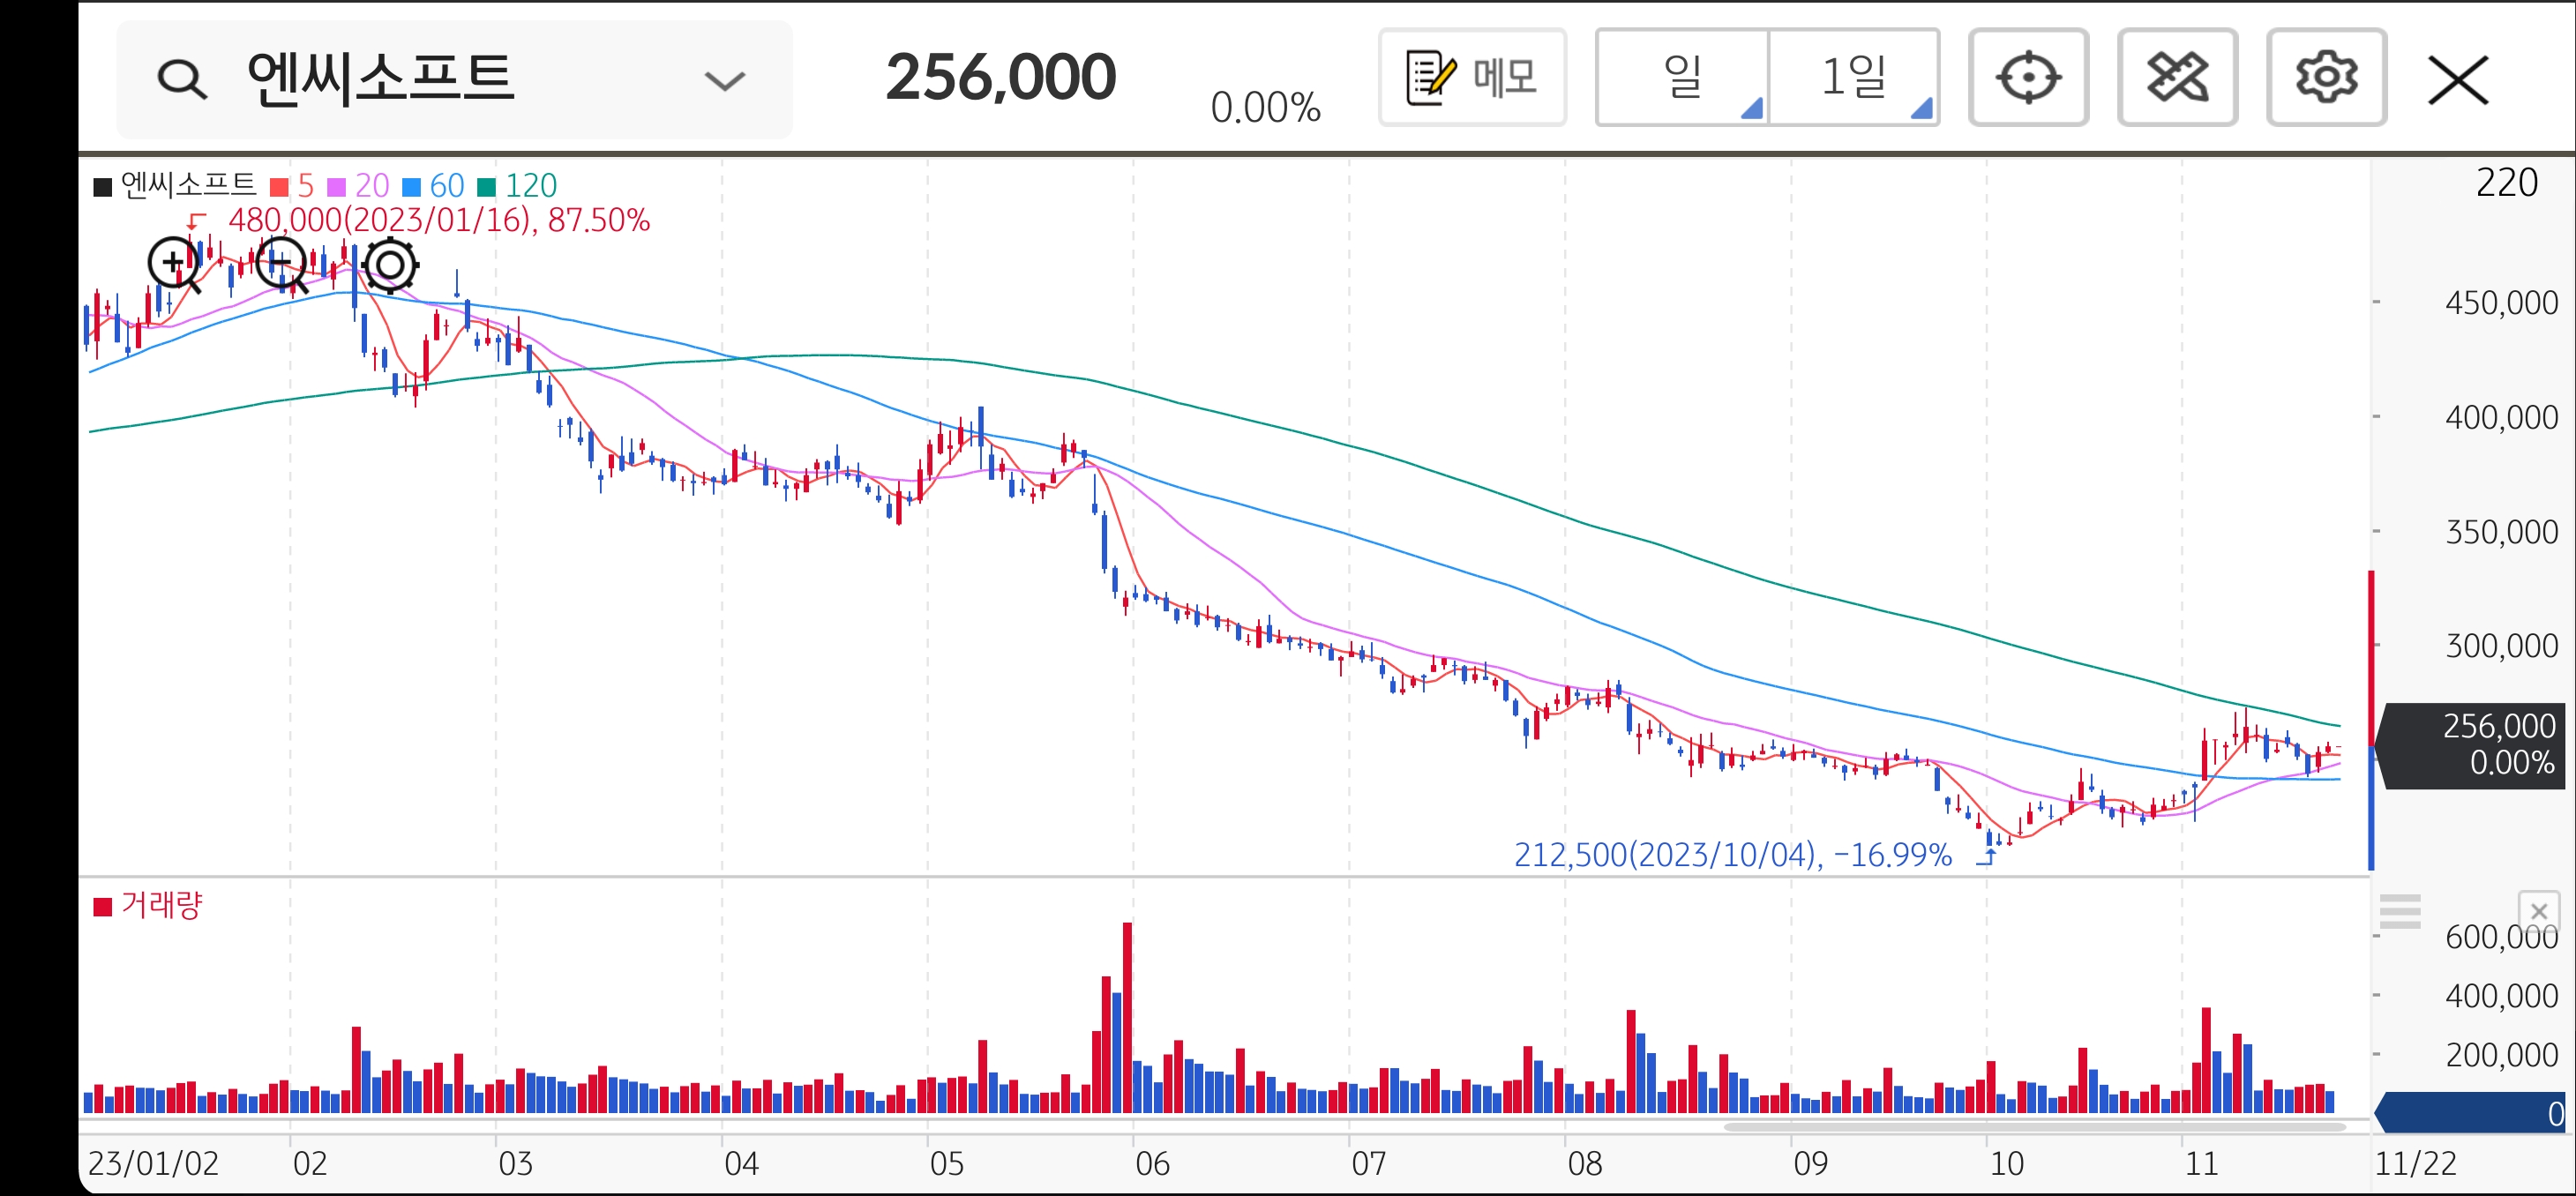The width and height of the screenshot is (2576, 1196).
Task: Open the 메모 memo button
Action: pyautogui.click(x=1471, y=78)
